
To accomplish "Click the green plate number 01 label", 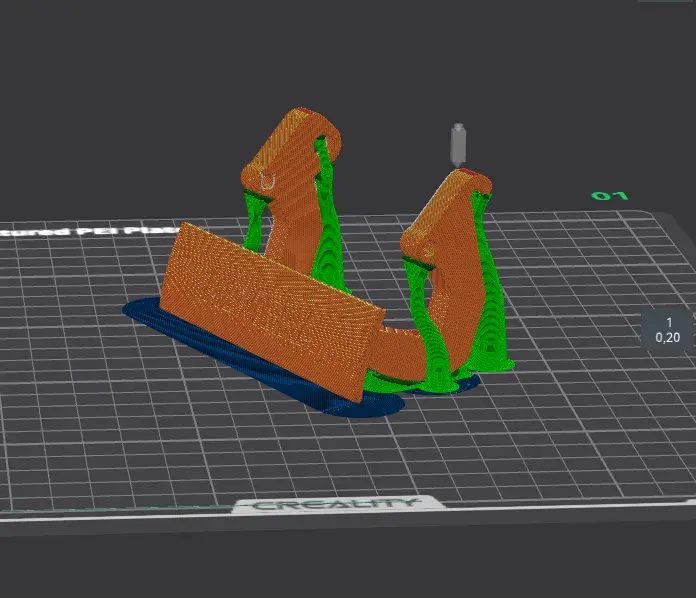I will click(608, 196).
